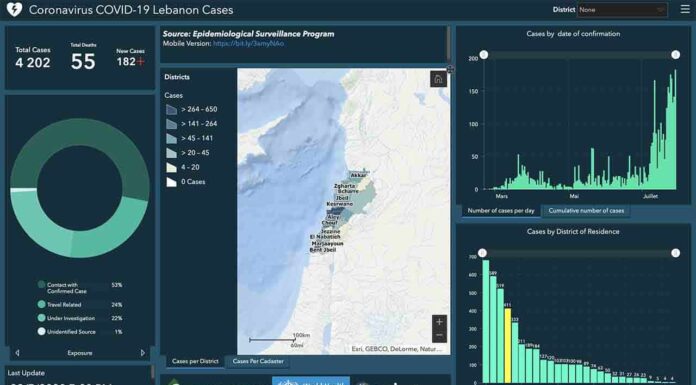The height and width of the screenshot is (385, 696).
Task: Toggle Contact with Confirmed Case legend item
Action: [80, 288]
